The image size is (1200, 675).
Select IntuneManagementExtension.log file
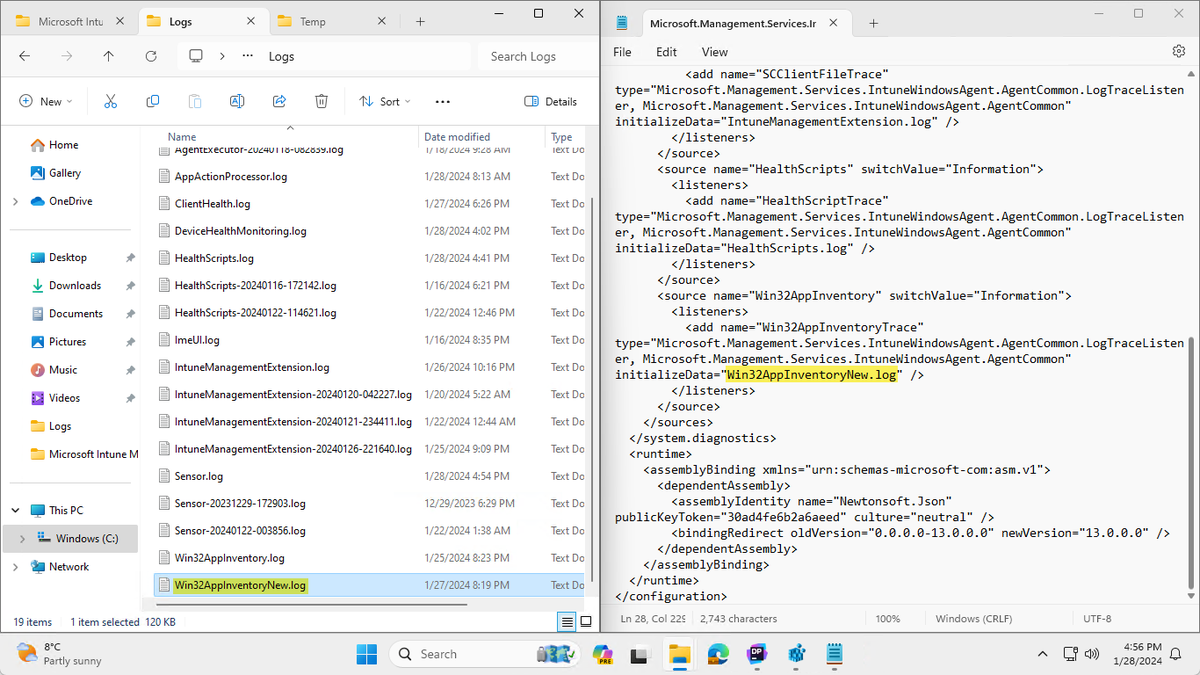pyautogui.click(x=252, y=367)
